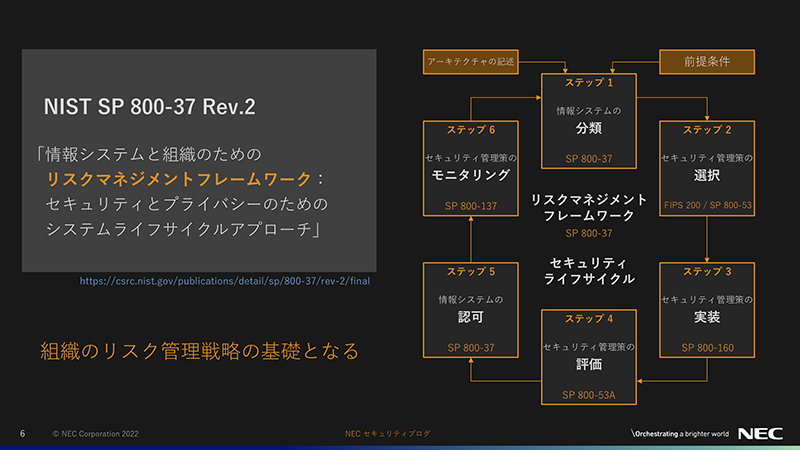Click the FIPS 200 / SP 800-53 reference
This screenshot has height=450, width=800.
[x=706, y=205]
